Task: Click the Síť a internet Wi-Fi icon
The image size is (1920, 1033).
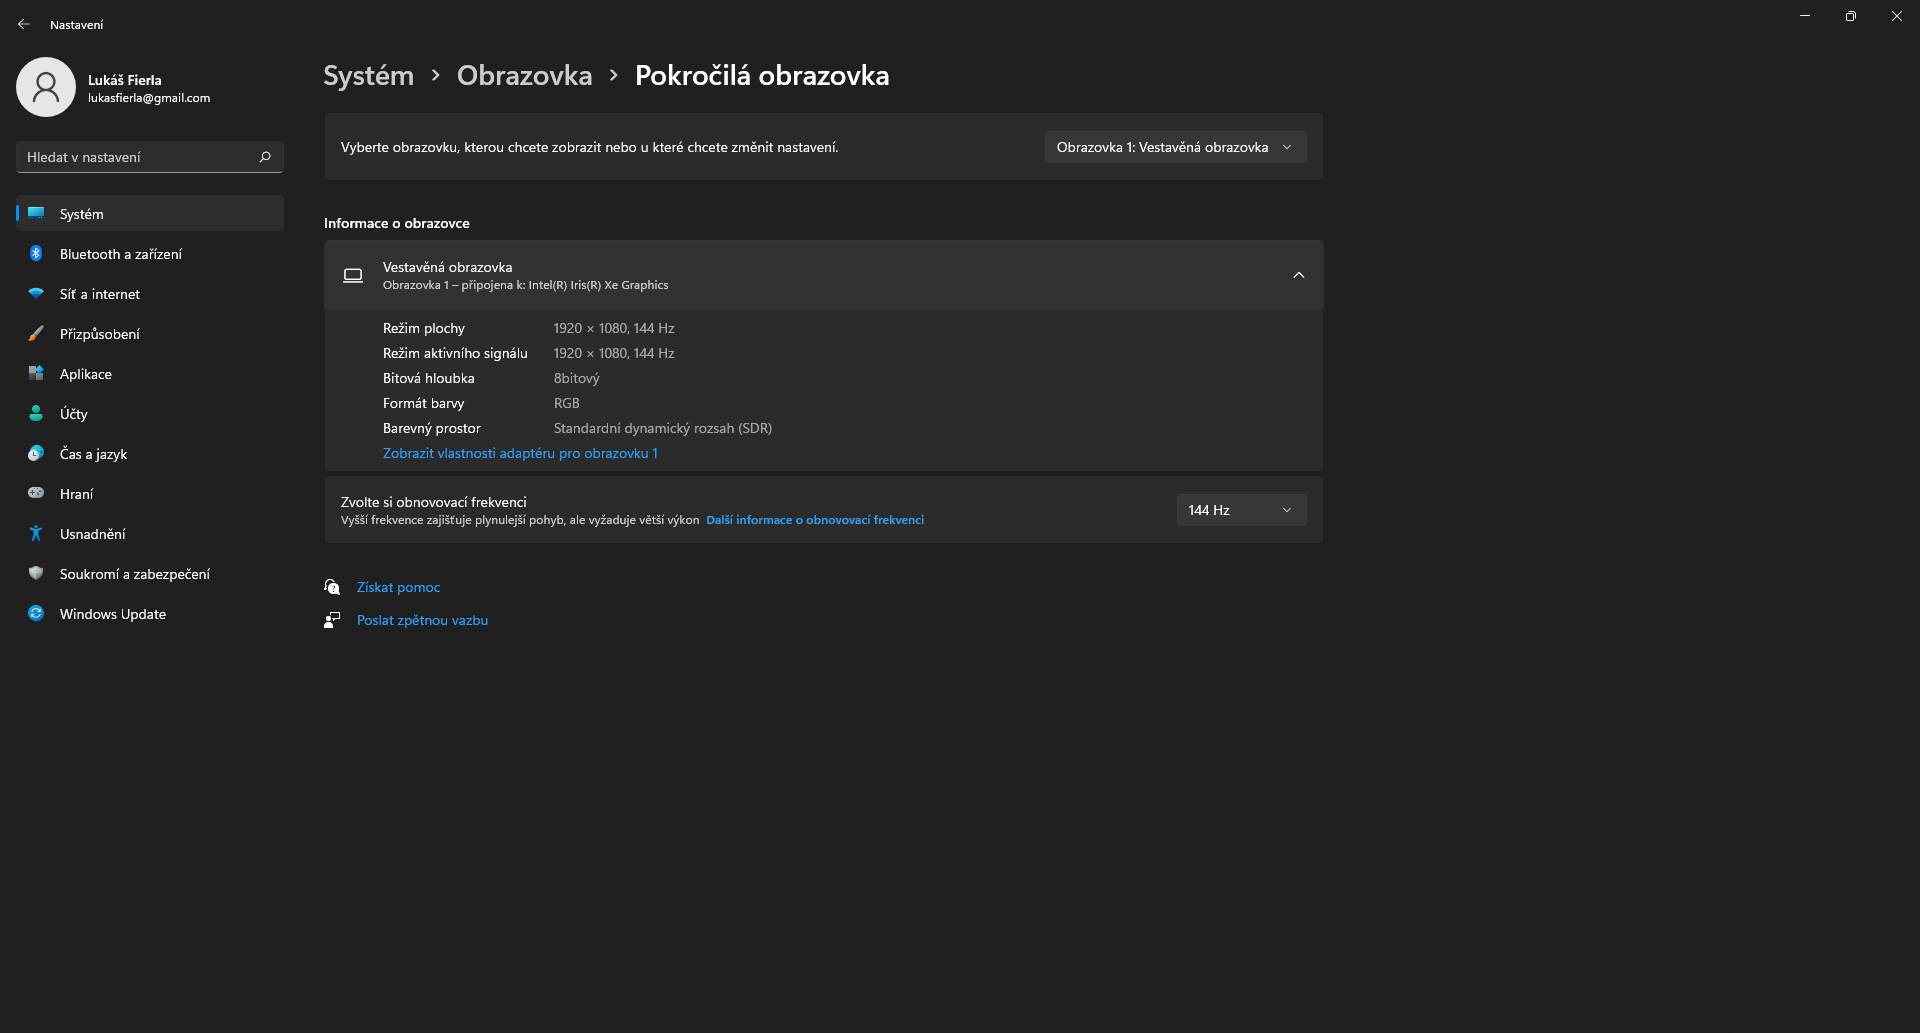Action: tap(36, 294)
